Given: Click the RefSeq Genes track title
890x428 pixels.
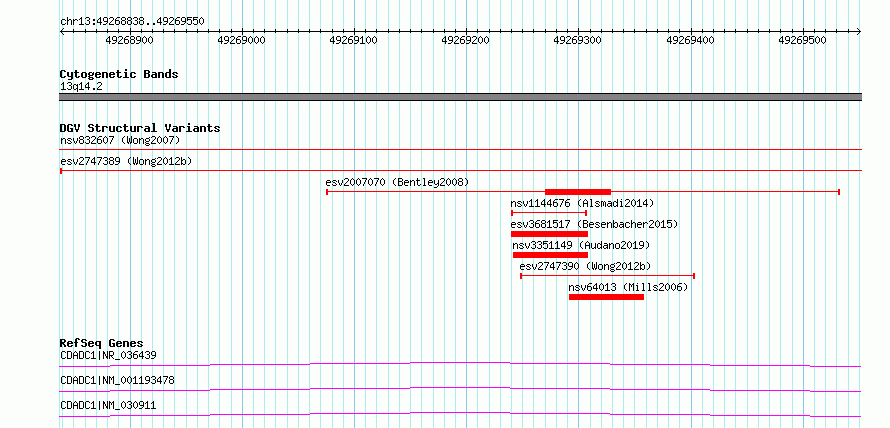Looking at the screenshot, I should 102,343.
